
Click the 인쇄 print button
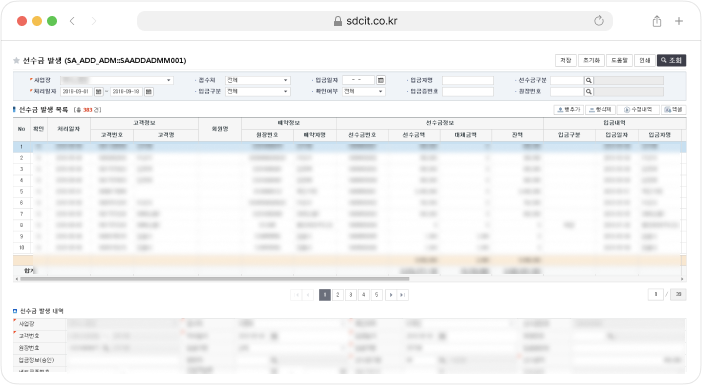coord(645,60)
